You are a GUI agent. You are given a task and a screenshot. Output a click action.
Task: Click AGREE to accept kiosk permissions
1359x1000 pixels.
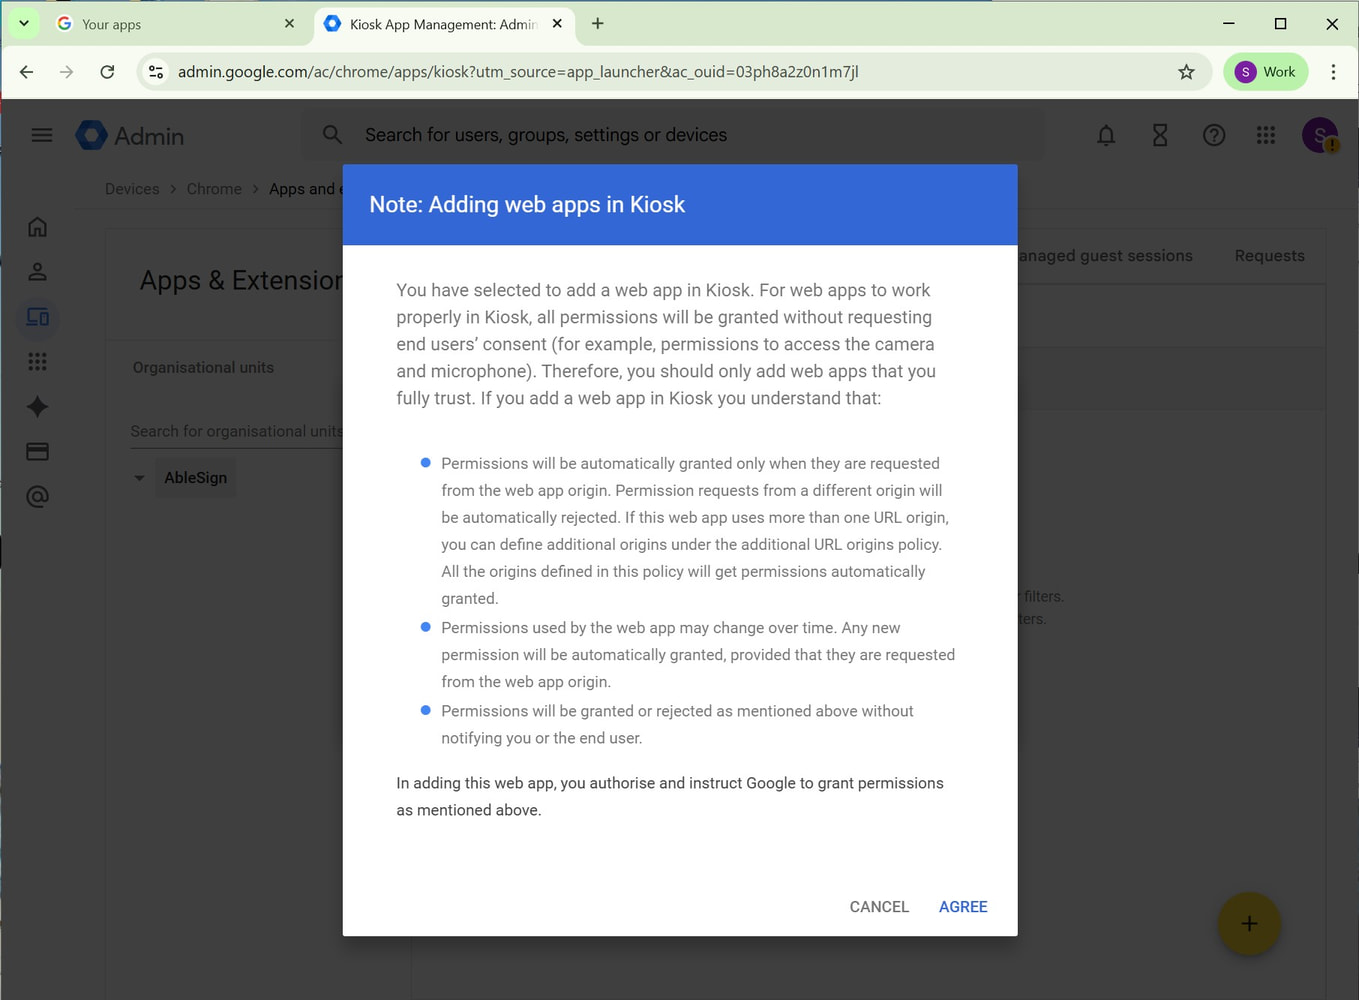pyautogui.click(x=962, y=906)
